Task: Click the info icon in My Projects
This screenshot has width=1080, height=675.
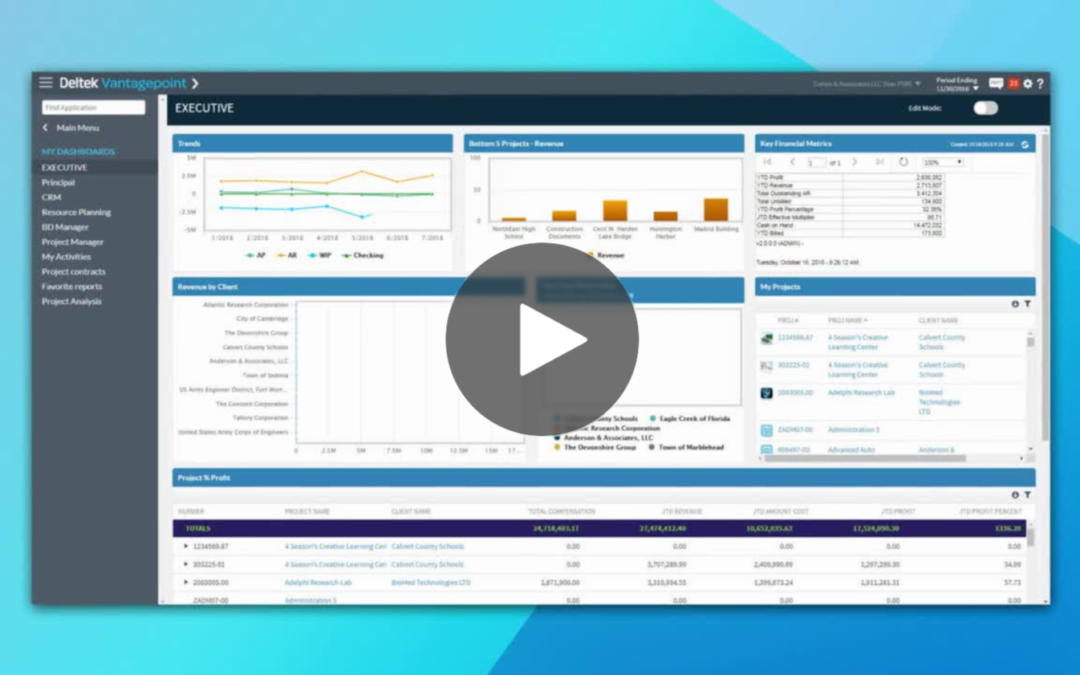Action: coord(1015,304)
